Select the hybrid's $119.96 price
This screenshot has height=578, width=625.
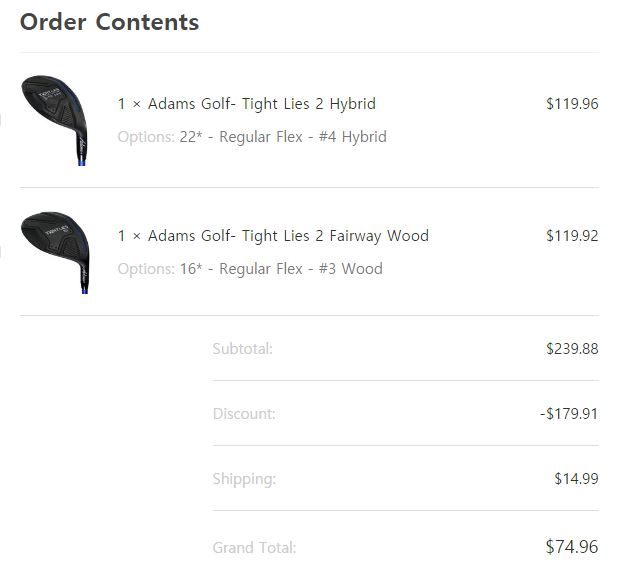tap(572, 104)
